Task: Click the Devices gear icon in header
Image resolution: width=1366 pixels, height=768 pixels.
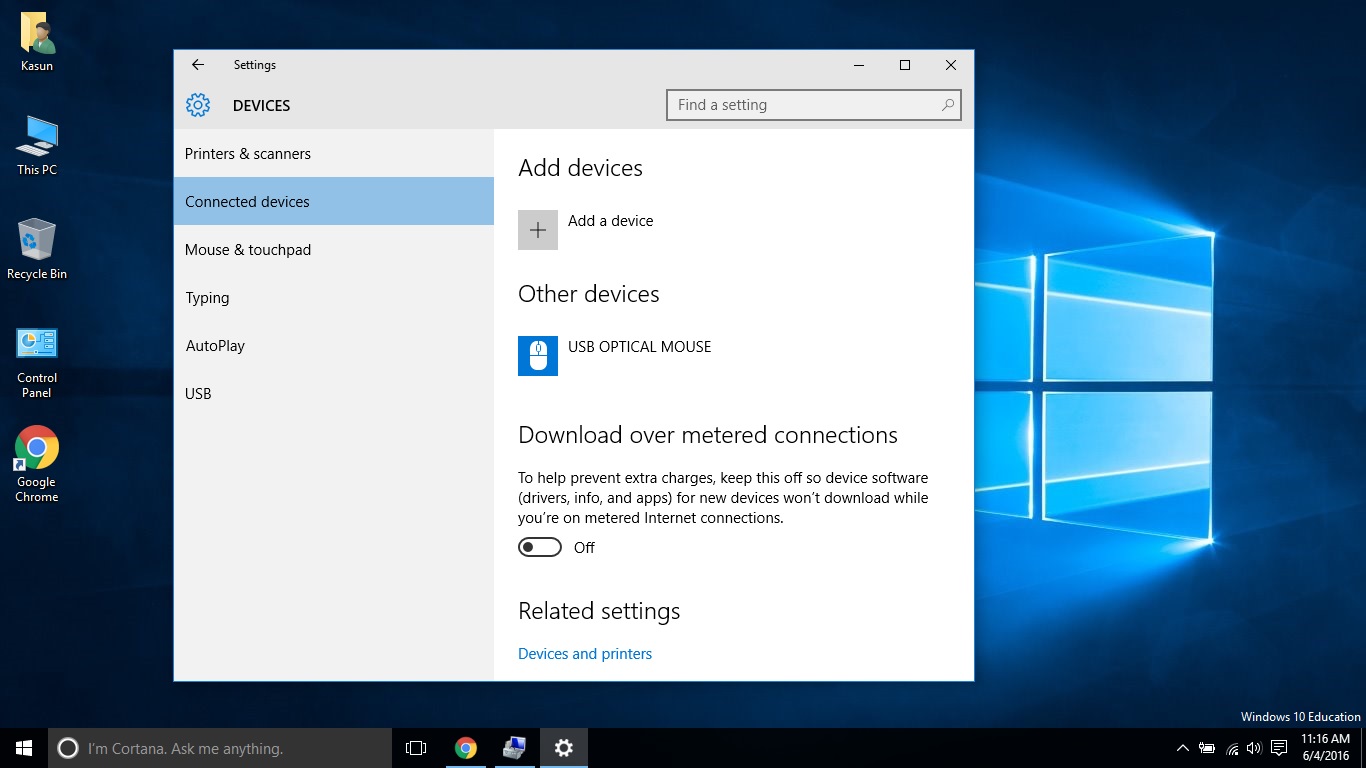Action: coord(198,105)
